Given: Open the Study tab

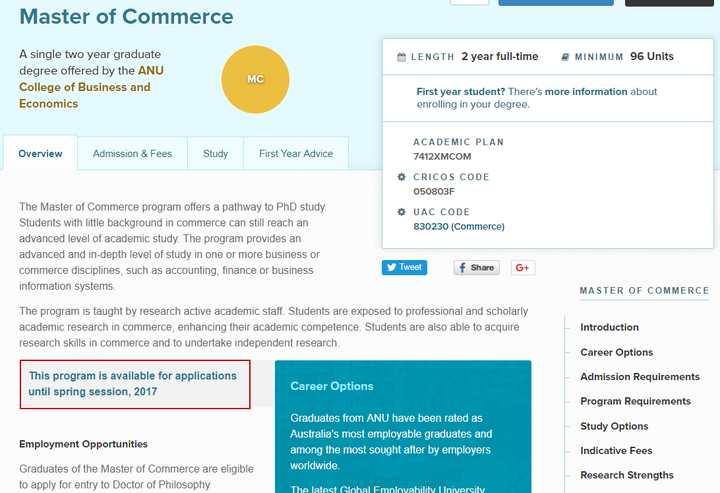Looking at the screenshot, I should [215, 154].
